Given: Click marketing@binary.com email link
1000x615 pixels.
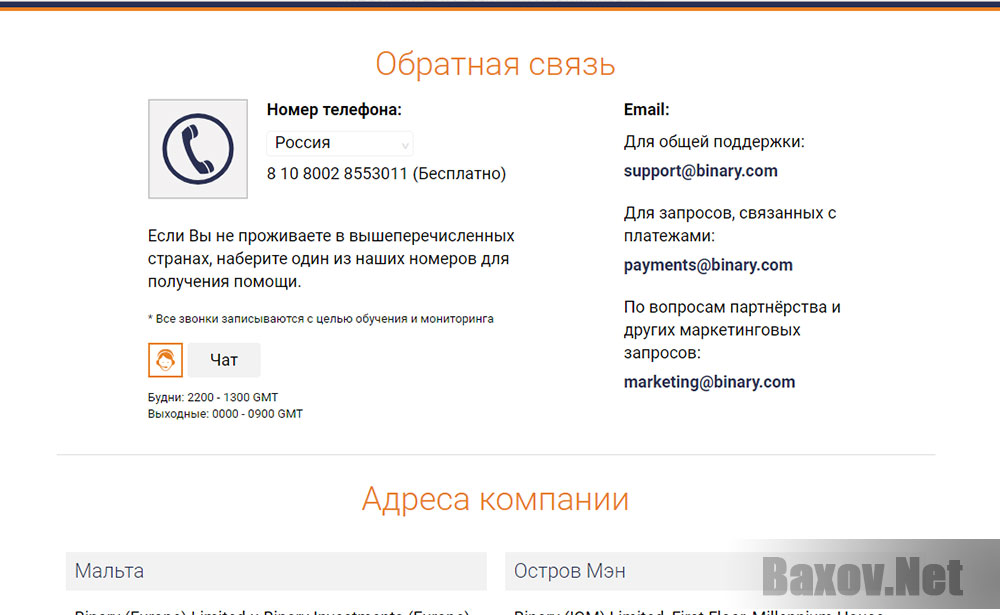Looking at the screenshot, I should coord(709,382).
